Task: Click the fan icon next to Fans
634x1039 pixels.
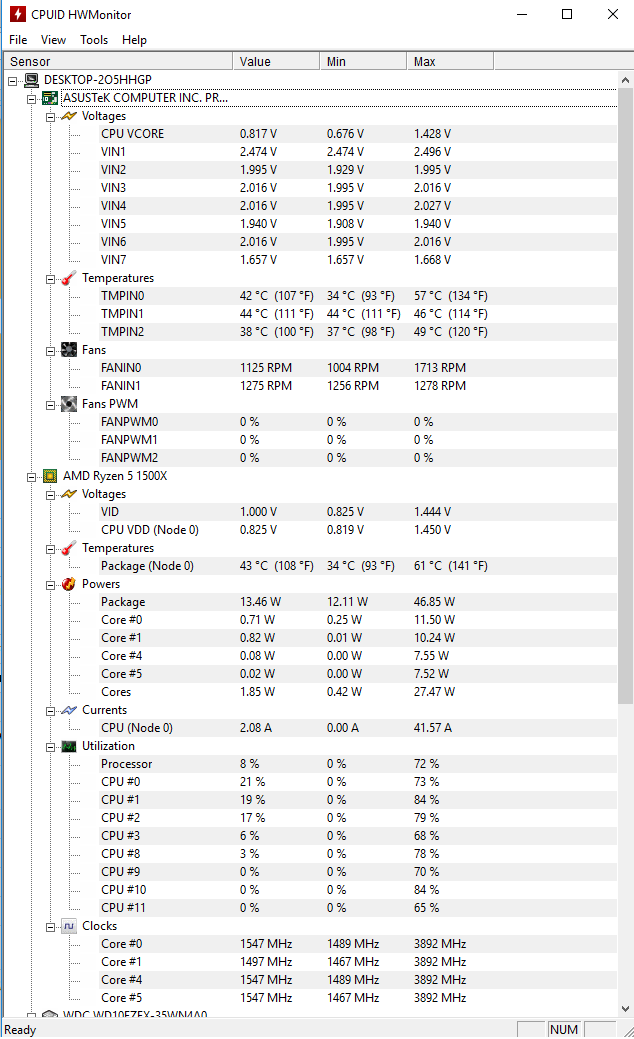Action: coord(68,350)
